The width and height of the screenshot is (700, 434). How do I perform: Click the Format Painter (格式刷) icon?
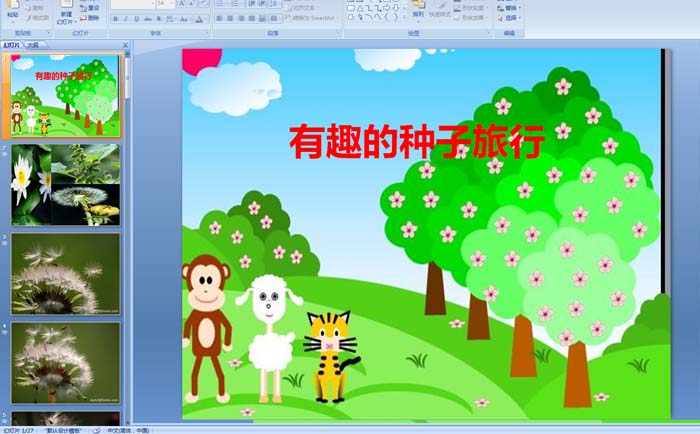[x=29, y=18]
